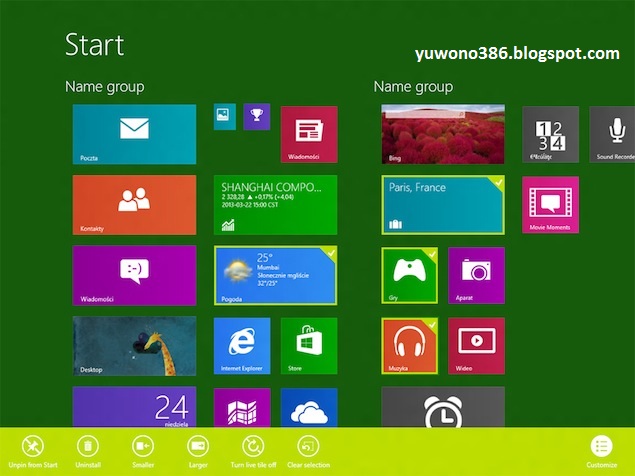Click the Uninstall button
This screenshot has width=635, height=476.
[88, 452]
